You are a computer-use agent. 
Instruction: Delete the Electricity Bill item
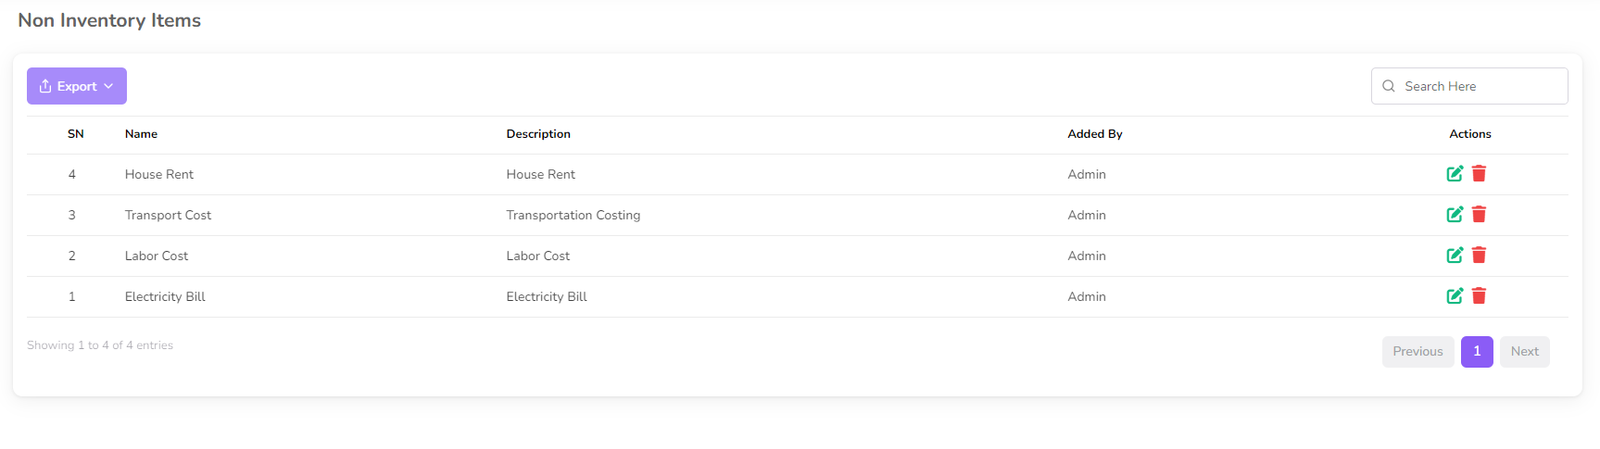[x=1479, y=296]
